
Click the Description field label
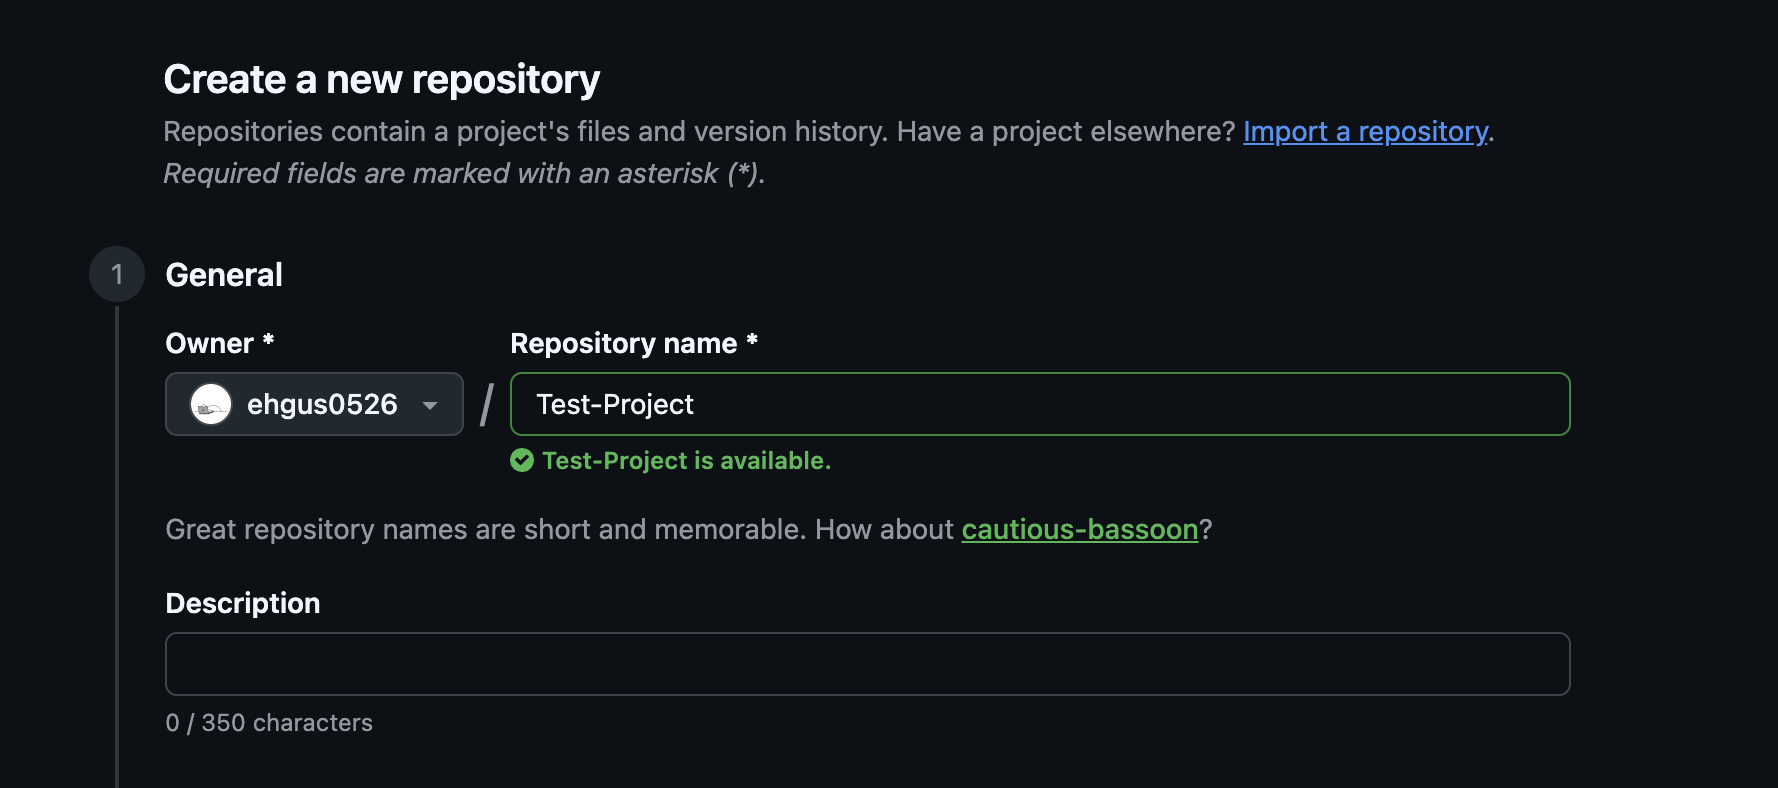[x=243, y=603]
